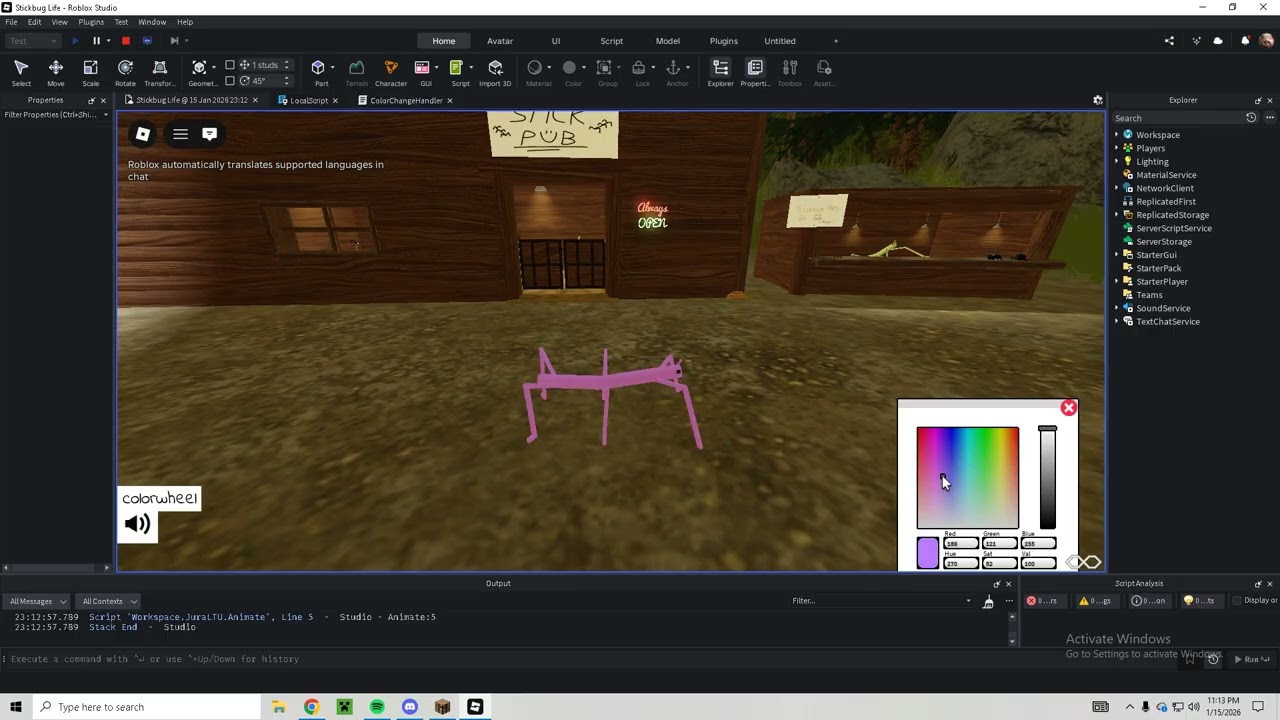The height and width of the screenshot is (720, 1280).
Task: Expand the StarterPlayer node
Action: (1117, 282)
